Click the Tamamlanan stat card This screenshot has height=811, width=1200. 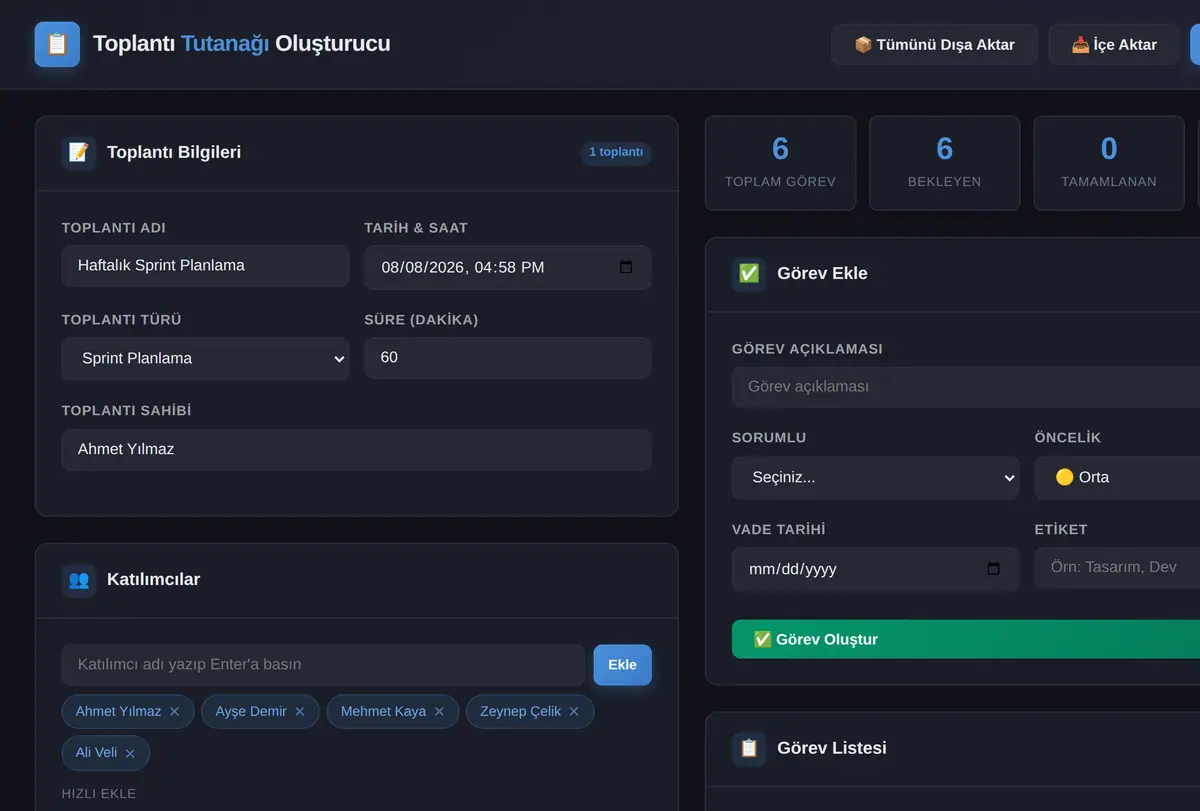coord(1109,163)
